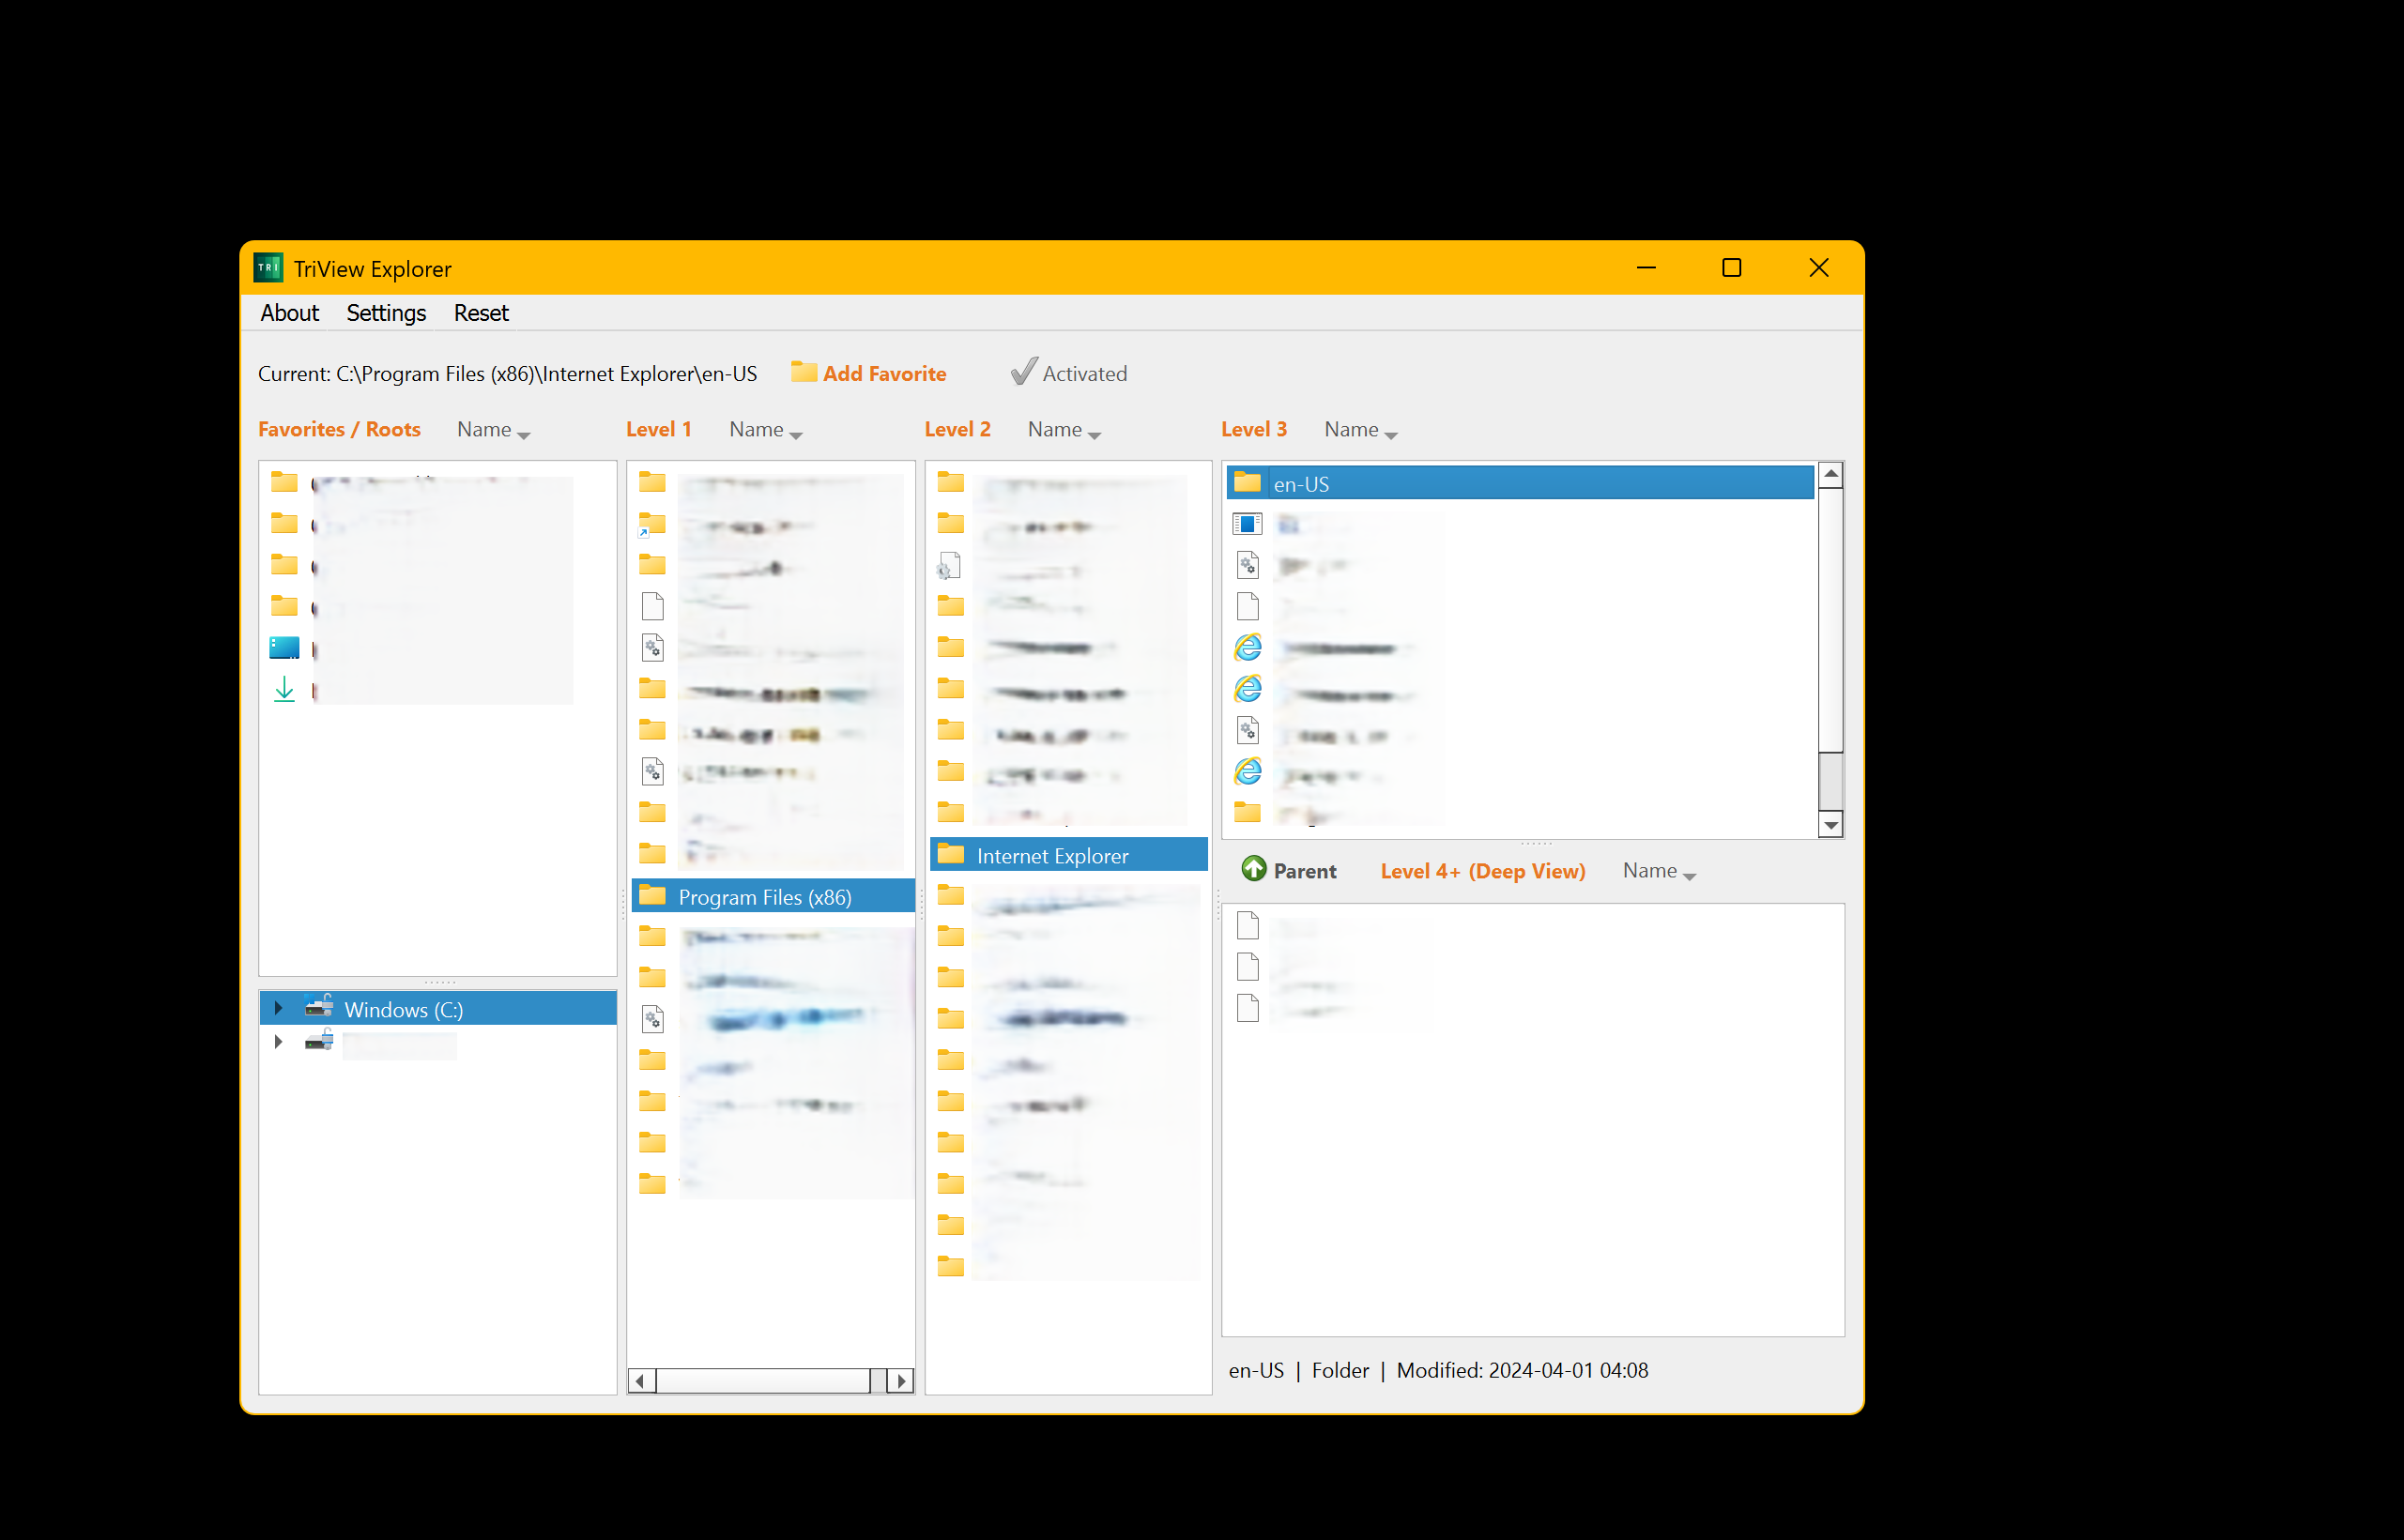Open the About menu
Screen dimensions: 2404x1540
pyautogui.click(x=289, y=313)
